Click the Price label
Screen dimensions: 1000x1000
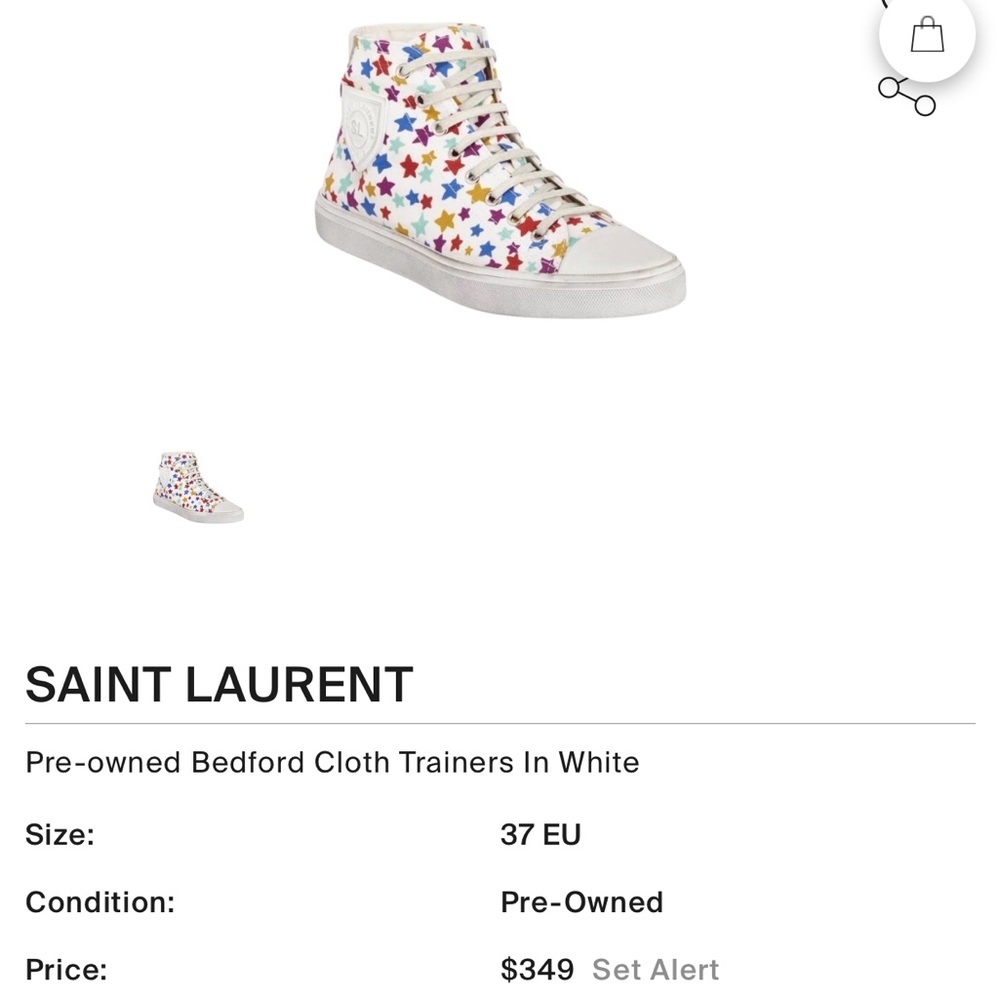click(x=67, y=969)
